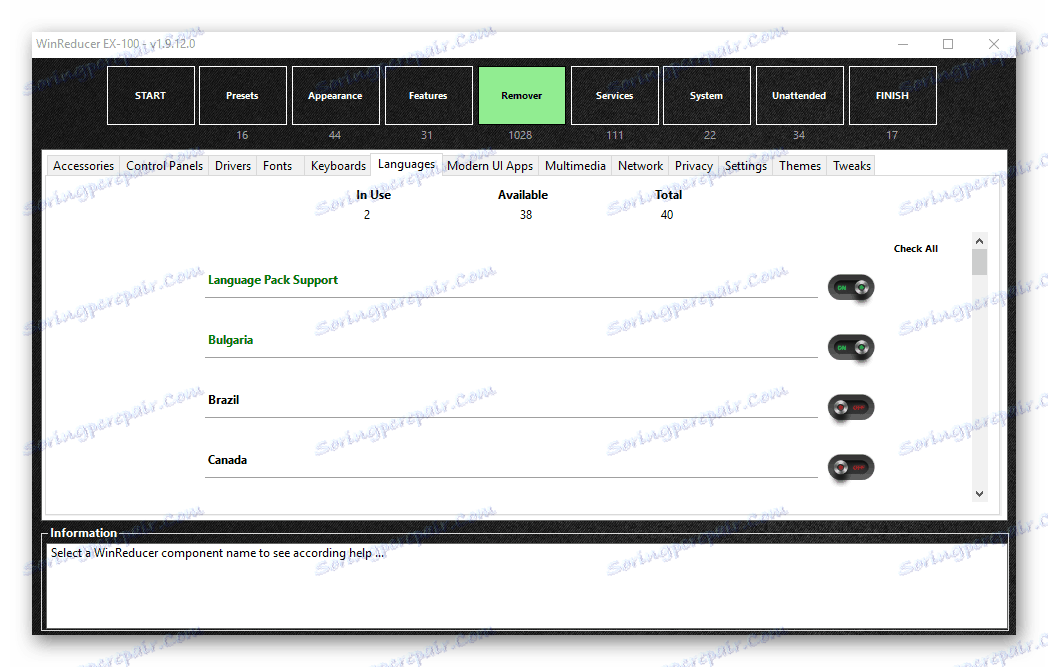Viewport: 1048px width, 667px height.
Task: Switch to the Control Panels tab
Action: (x=164, y=166)
